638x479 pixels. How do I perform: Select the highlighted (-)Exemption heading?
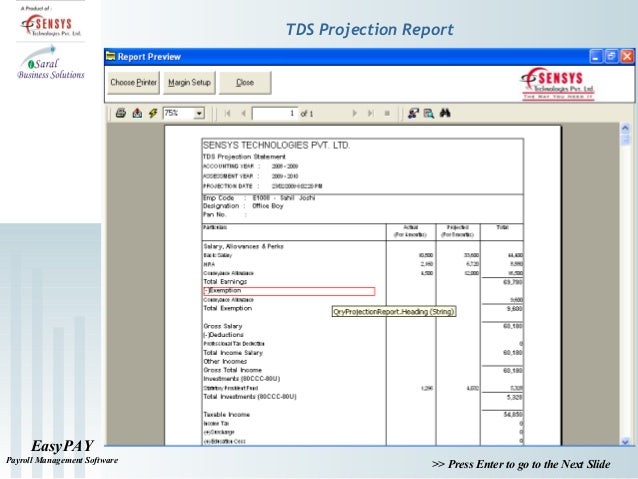289,291
